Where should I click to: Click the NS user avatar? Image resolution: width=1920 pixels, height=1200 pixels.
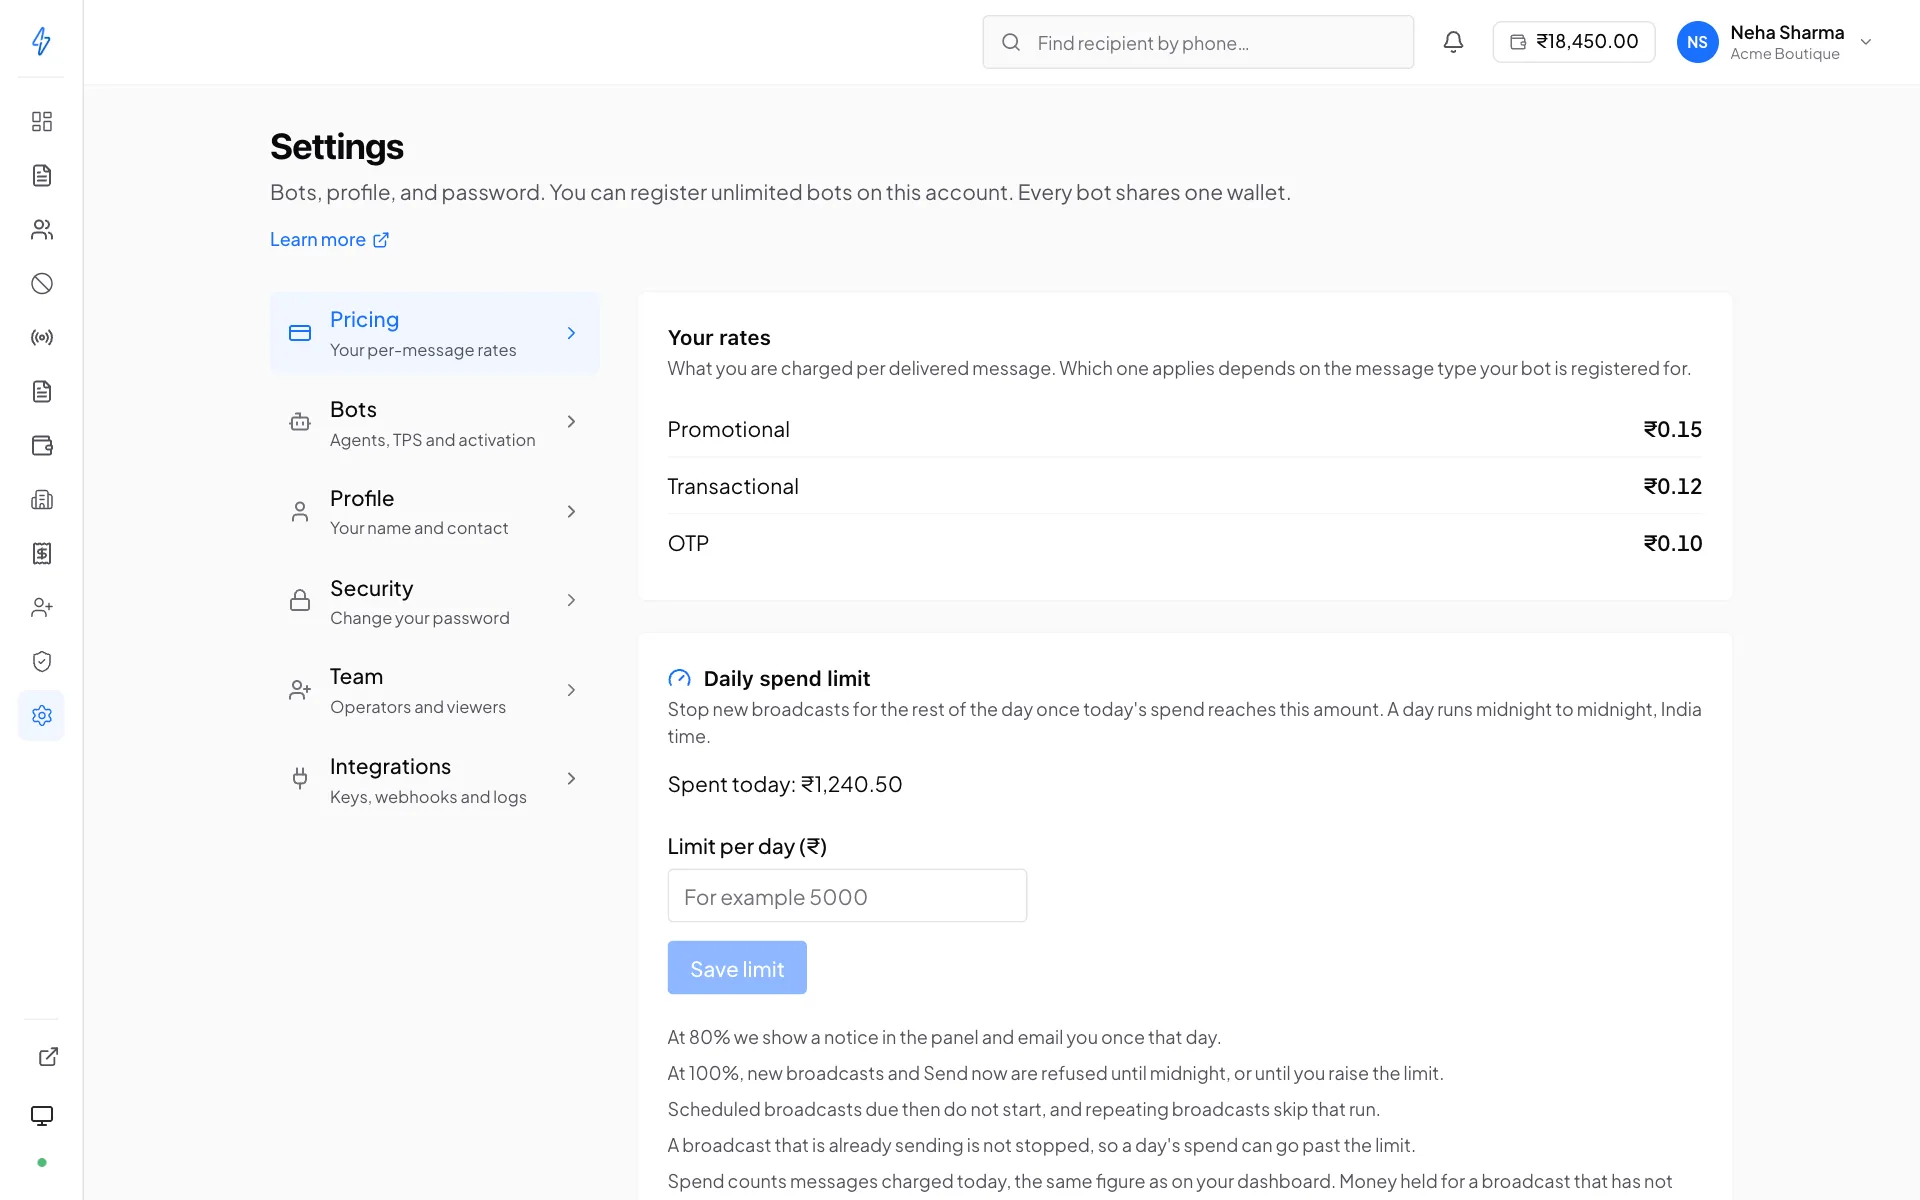tap(1697, 42)
